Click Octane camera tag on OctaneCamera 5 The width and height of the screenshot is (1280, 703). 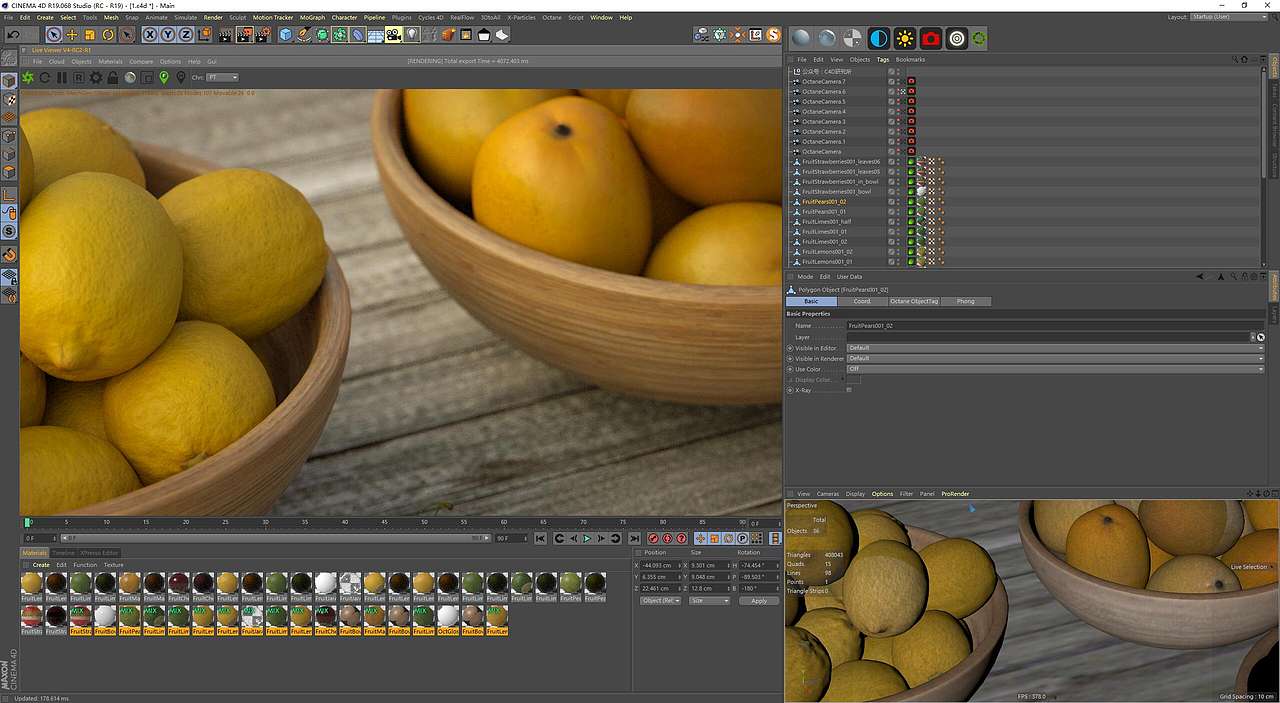click(911, 101)
